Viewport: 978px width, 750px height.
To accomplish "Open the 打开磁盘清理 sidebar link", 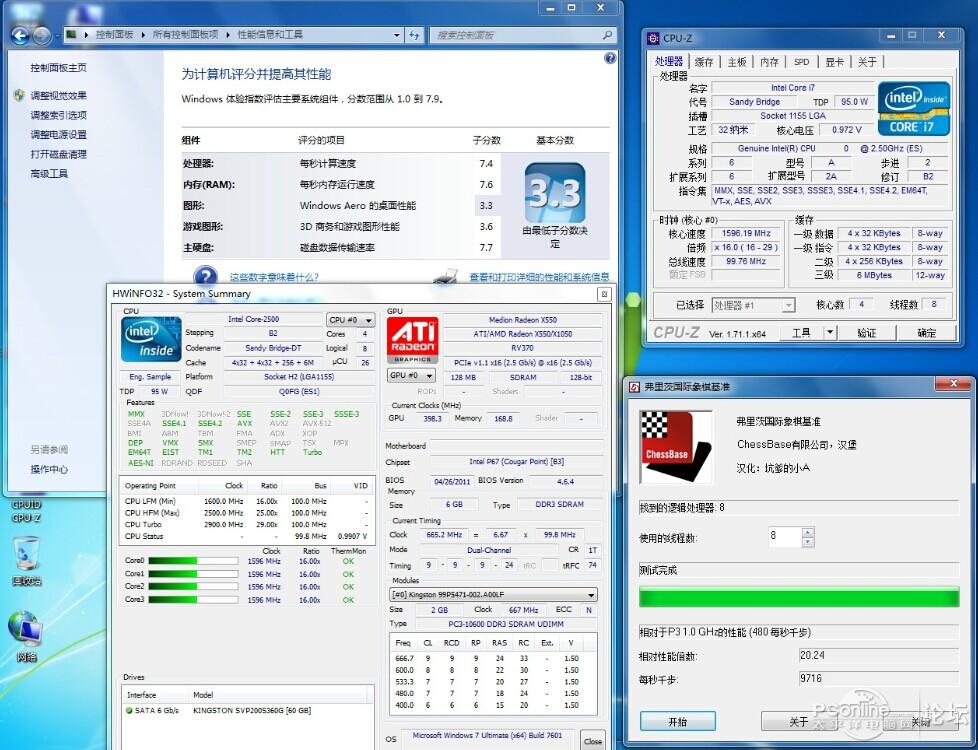I will click(x=59, y=154).
